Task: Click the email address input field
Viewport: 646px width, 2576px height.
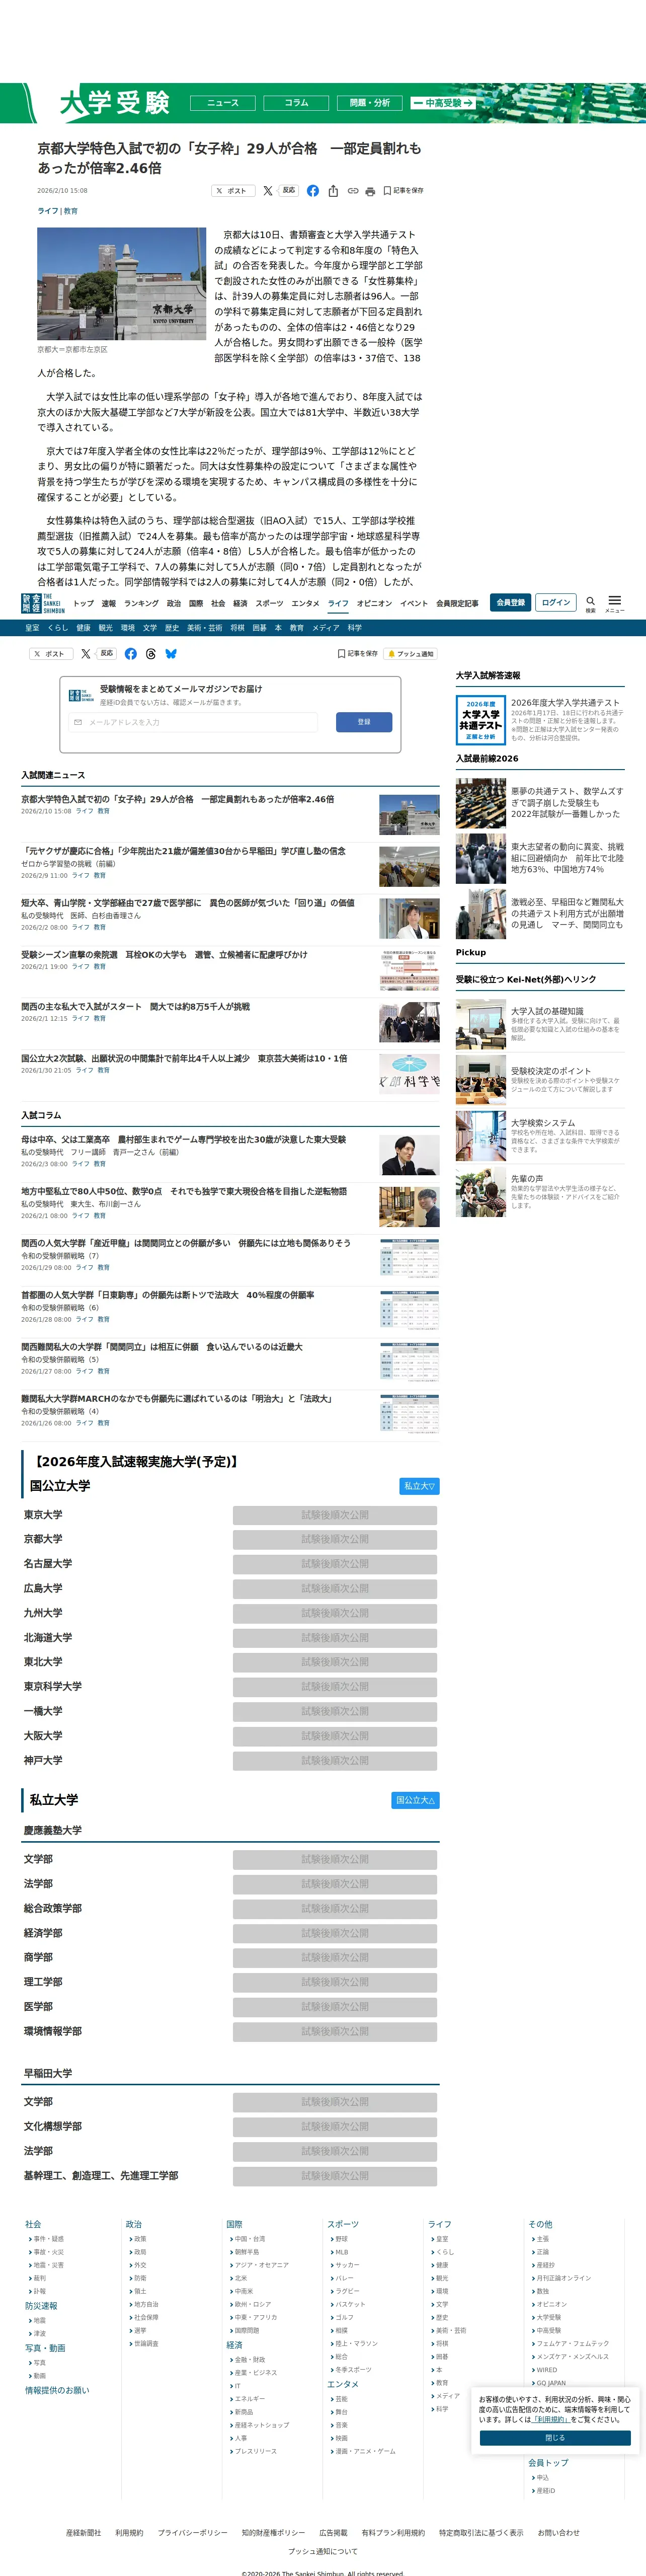Action: 193,722
